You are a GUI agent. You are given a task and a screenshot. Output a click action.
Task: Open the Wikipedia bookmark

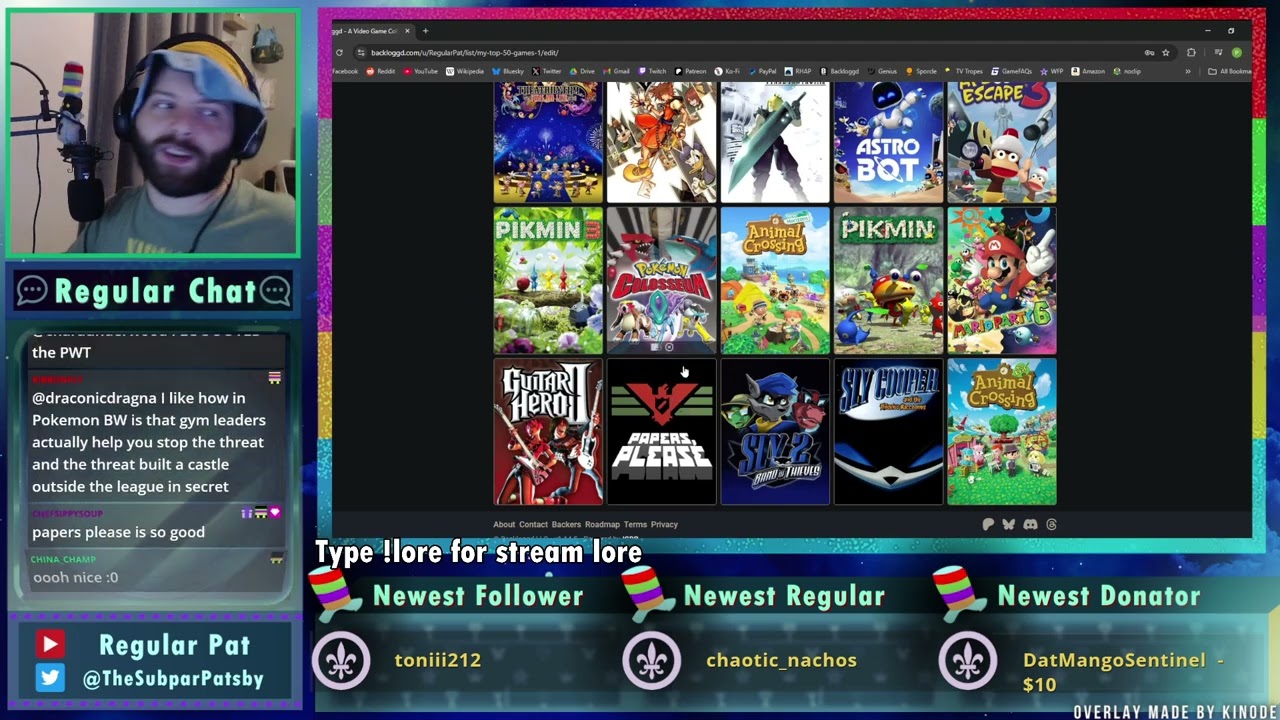[465, 71]
